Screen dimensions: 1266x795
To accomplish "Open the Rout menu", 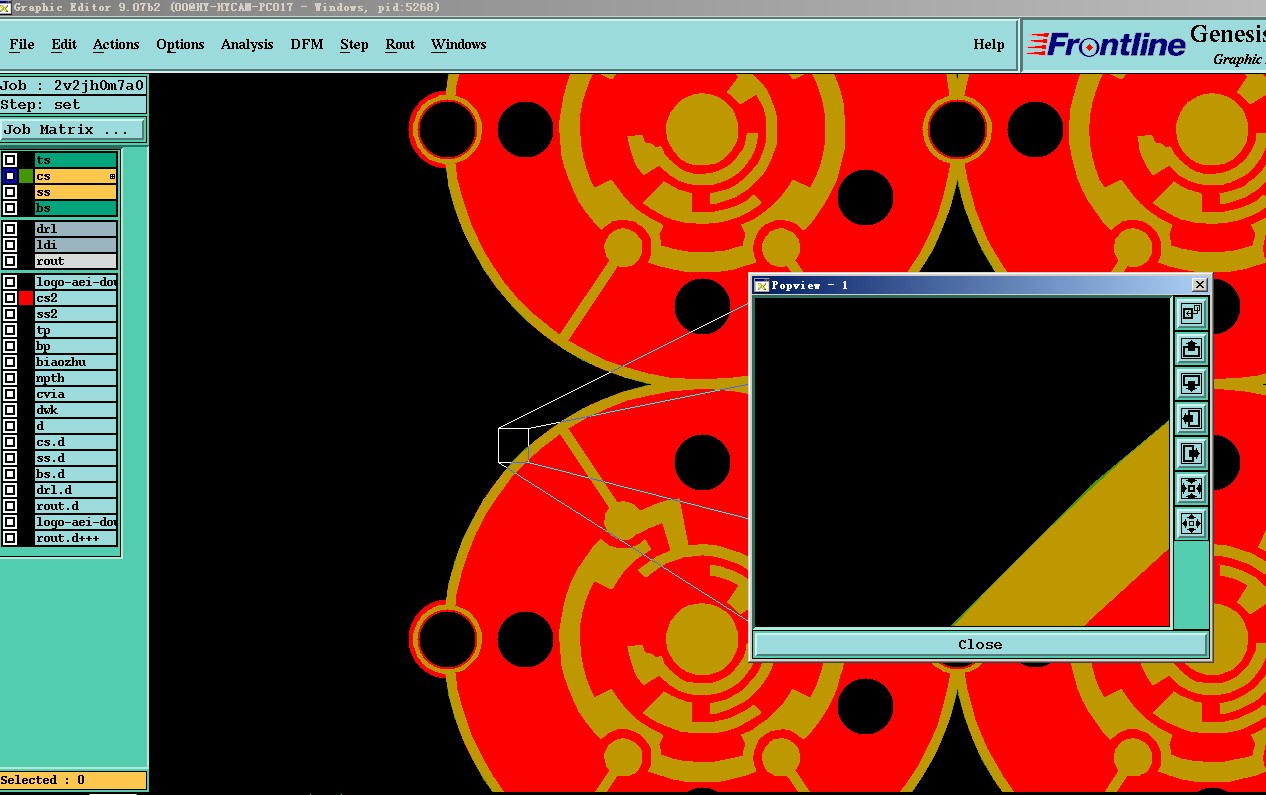I will [400, 44].
